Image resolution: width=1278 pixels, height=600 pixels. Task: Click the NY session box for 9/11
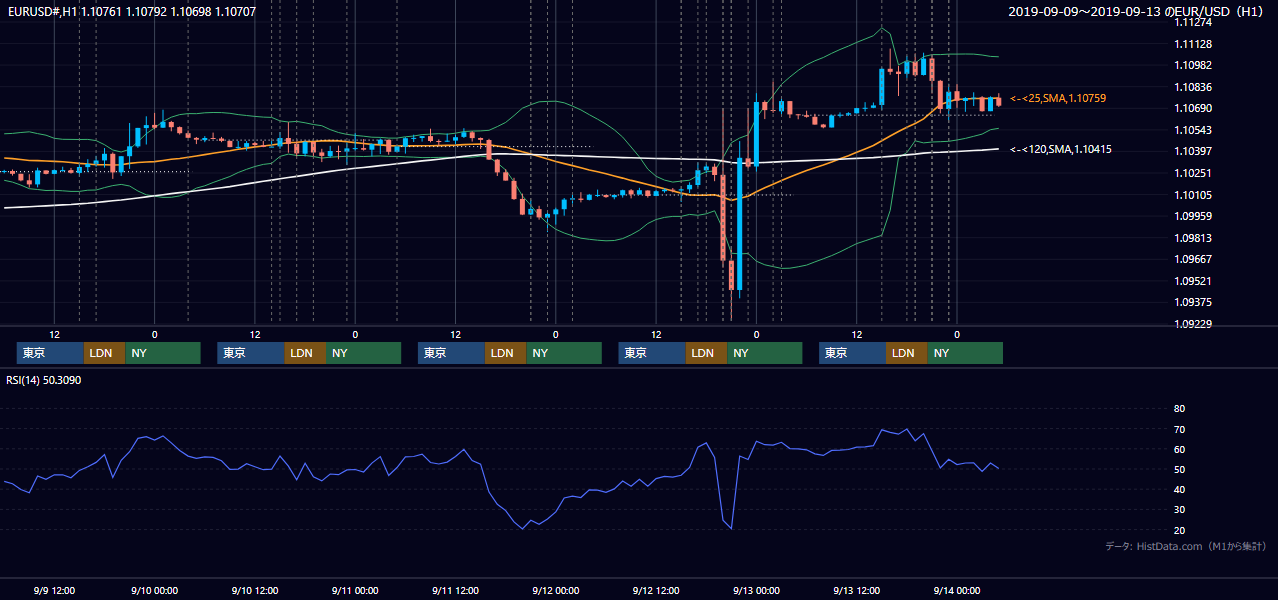[564, 353]
